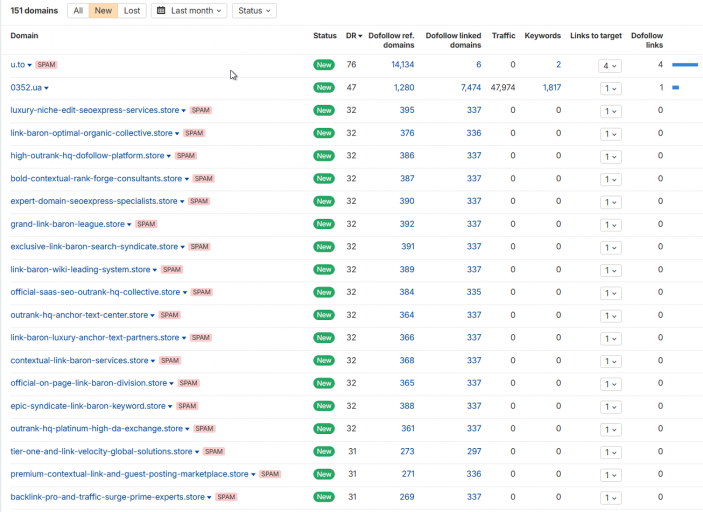Click the 151 domains count text
The height and width of the screenshot is (512, 703).
(34, 11)
